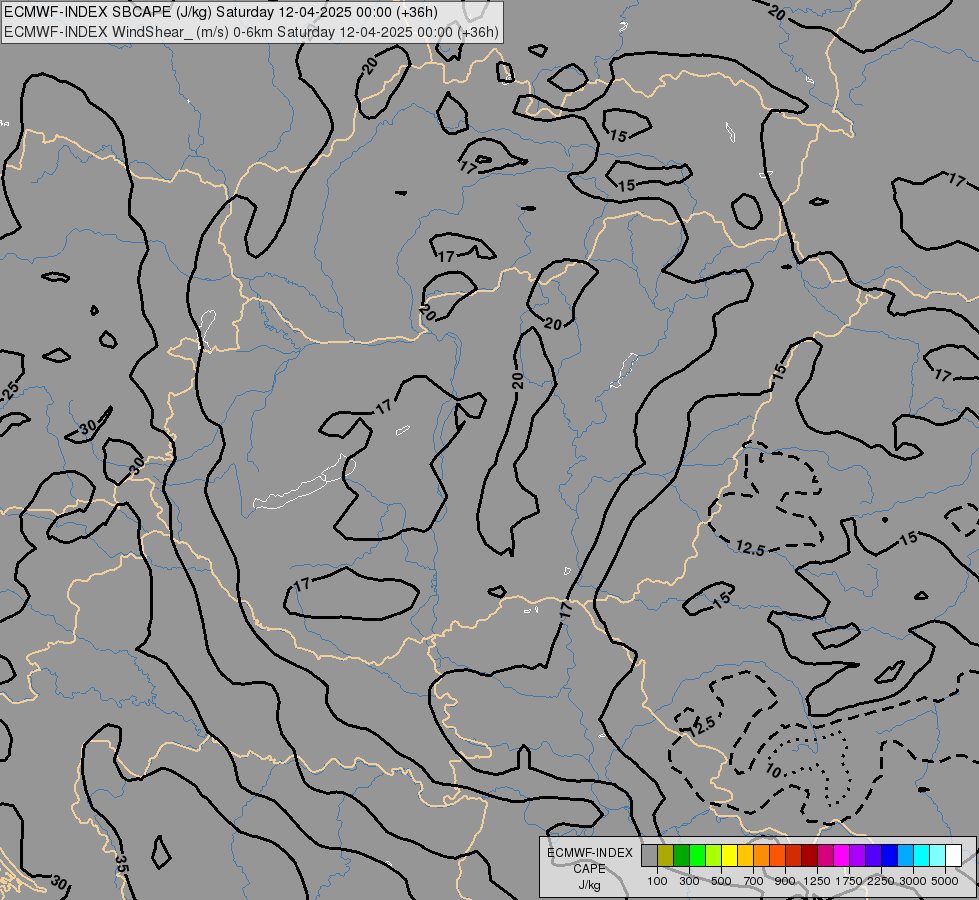
Task: Pick the golden amber legend swatch
Action: (745, 855)
